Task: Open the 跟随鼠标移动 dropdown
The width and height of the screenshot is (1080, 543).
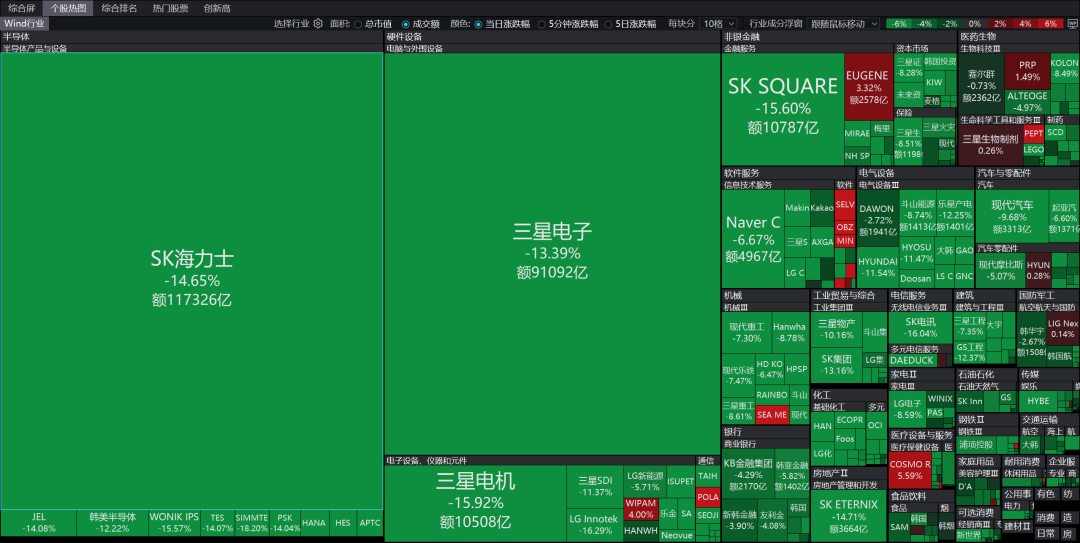Action: (844, 23)
